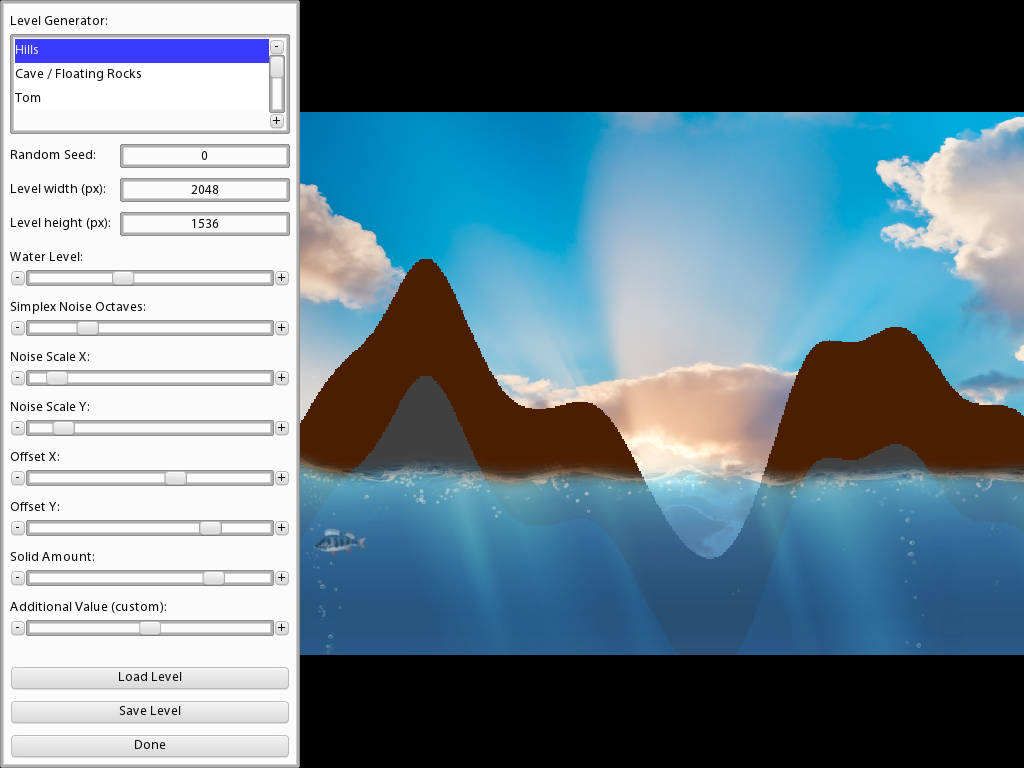Decrease Noise Scale X with minus button
This screenshot has width=1024, height=768.
(17, 378)
